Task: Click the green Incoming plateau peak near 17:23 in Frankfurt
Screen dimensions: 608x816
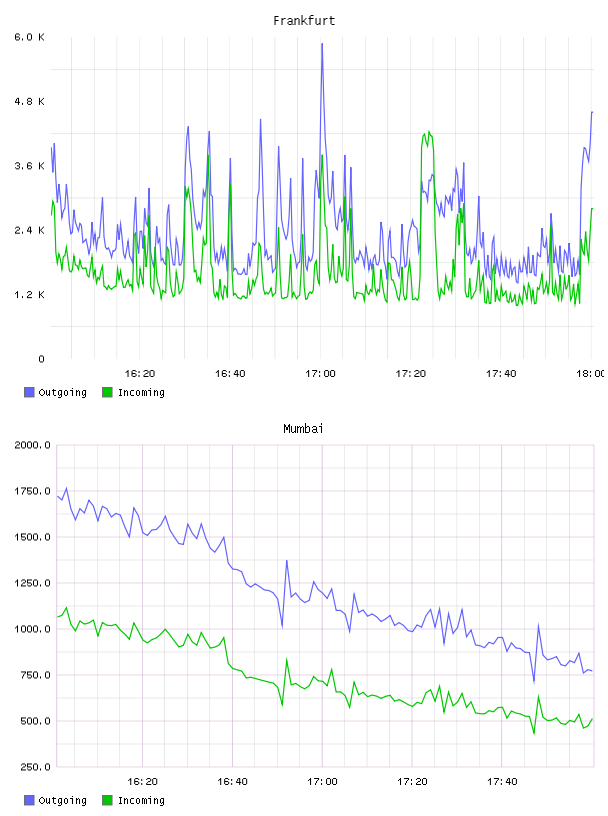Action: [x=428, y=133]
